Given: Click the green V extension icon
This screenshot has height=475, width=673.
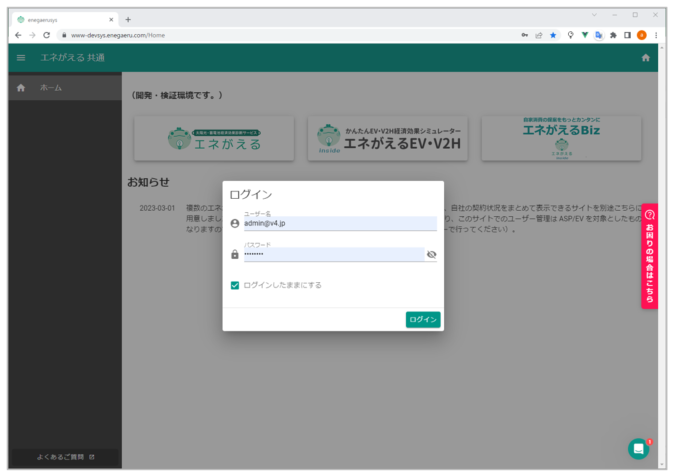Looking at the screenshot, I should 585,35.
